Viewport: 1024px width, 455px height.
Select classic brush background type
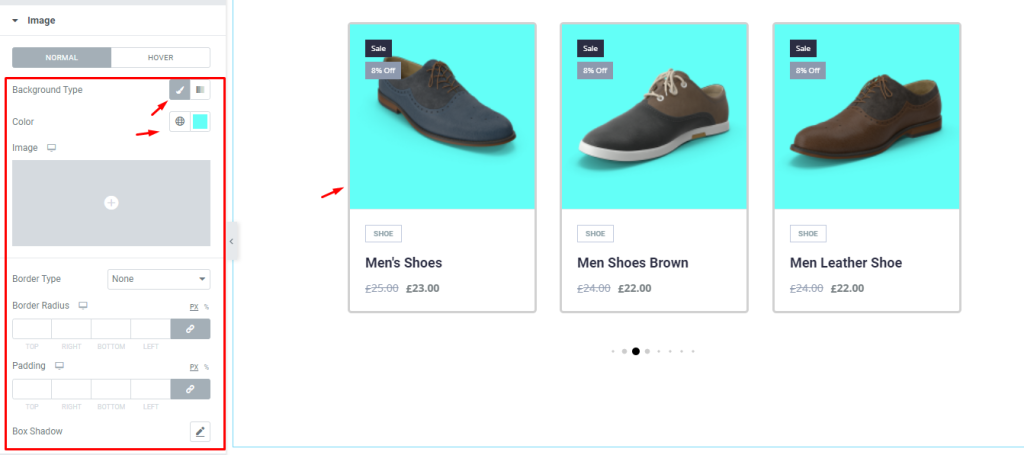click(x=180, y=89)
